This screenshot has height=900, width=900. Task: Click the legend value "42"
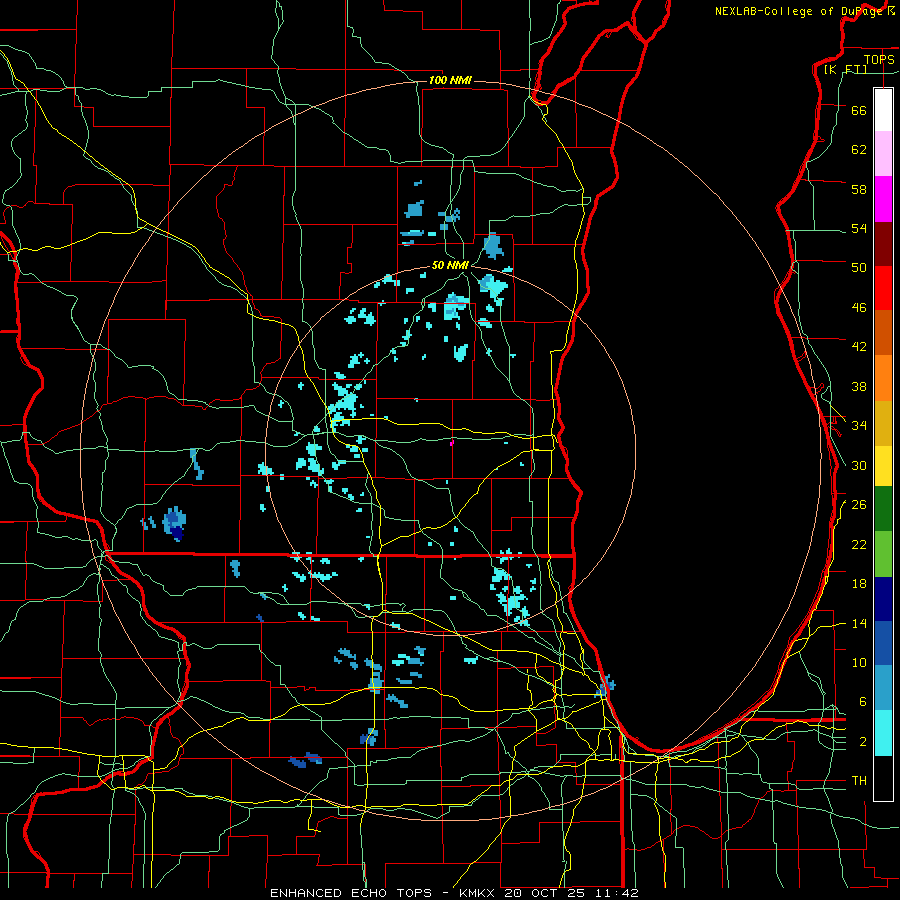tap(859, 347)
